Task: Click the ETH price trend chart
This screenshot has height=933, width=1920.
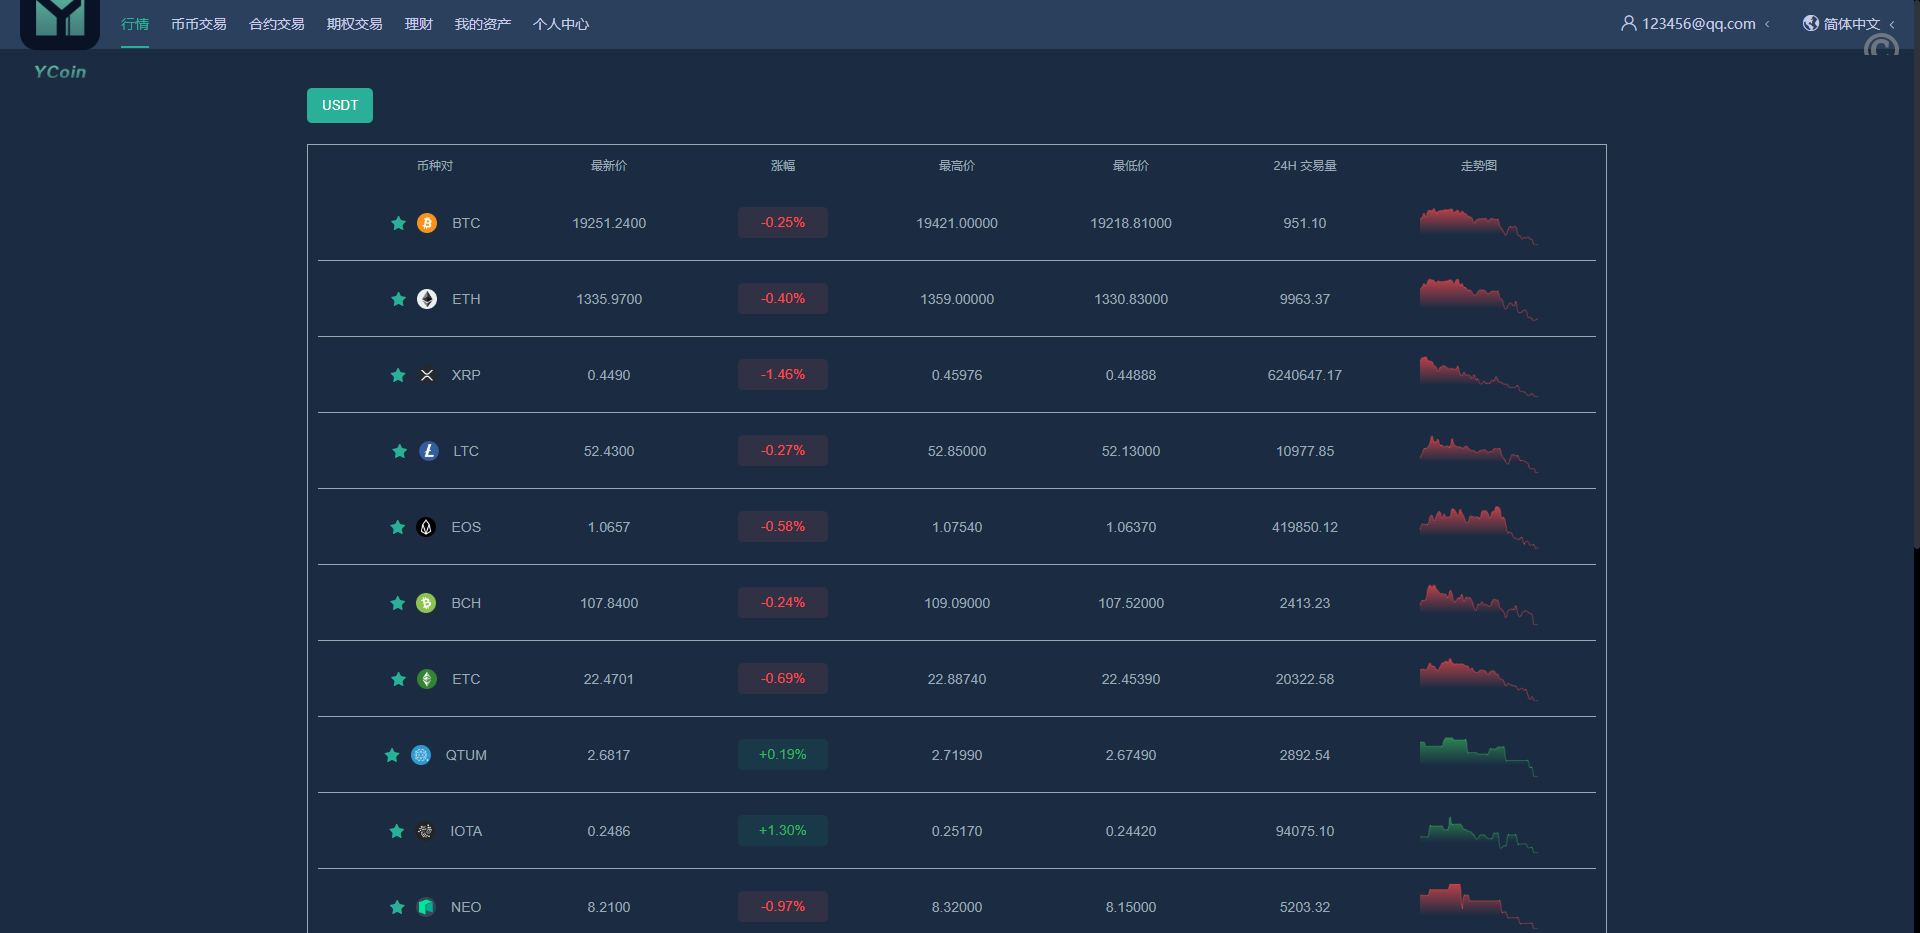Action: tap(1478, 299)
